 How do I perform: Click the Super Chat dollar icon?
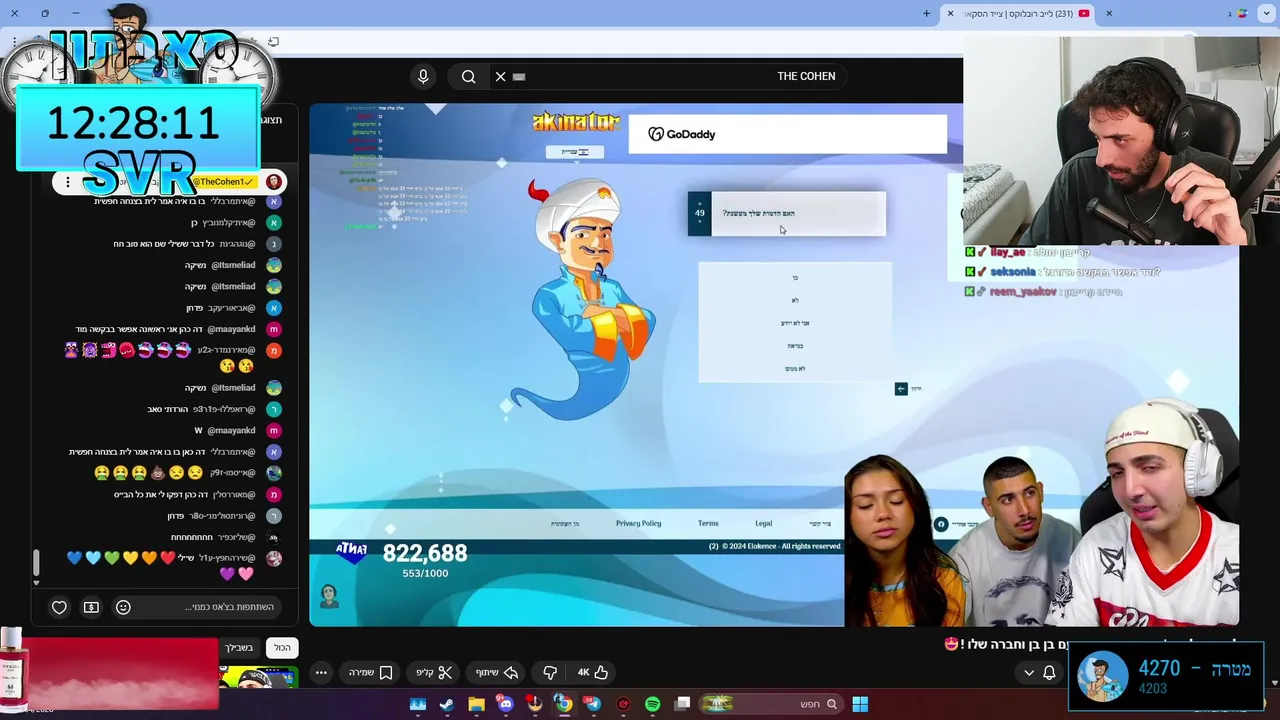91,607
